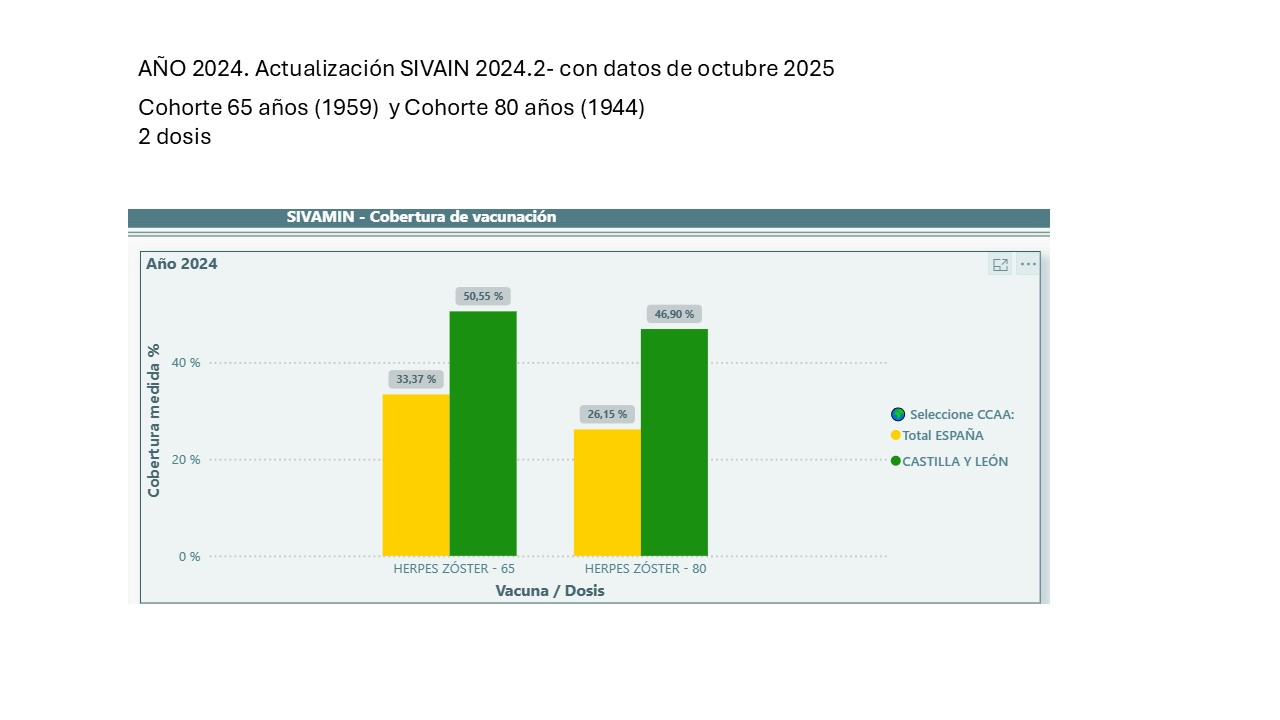Click the 33,37 % data label

[x=416, y=379]
